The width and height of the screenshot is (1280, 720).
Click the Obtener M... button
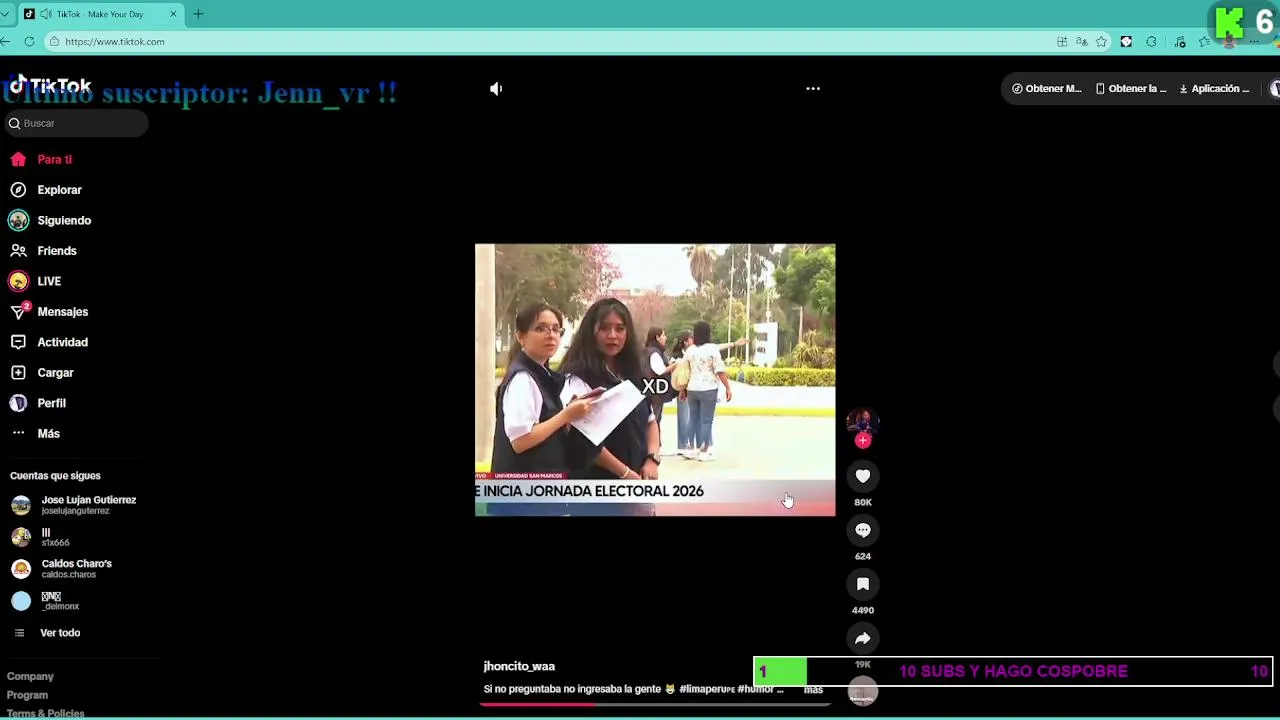point(1046,88)
